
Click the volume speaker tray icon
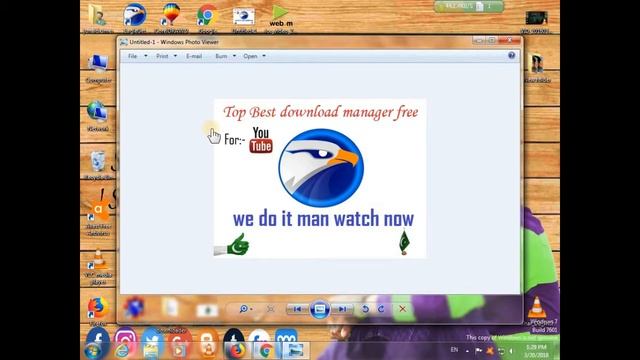click(511, 351)
